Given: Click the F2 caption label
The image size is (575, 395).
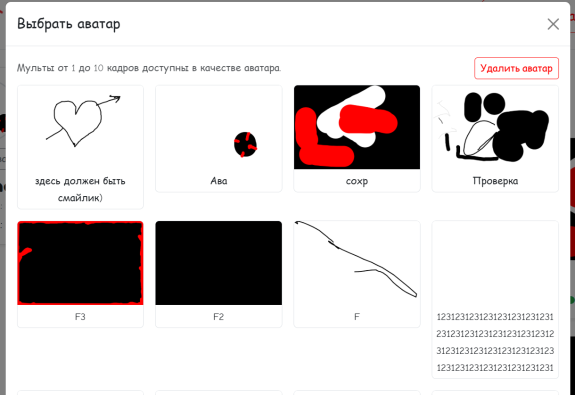Looking at the screenshot, I should point(219,317).
